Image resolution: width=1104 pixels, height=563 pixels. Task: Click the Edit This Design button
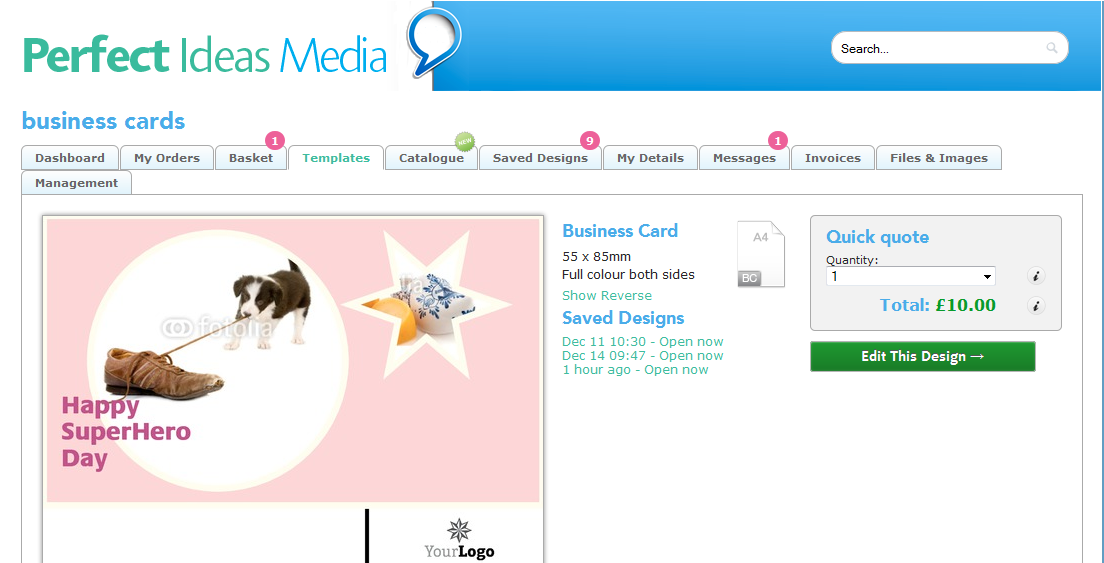tap(923, 356)
